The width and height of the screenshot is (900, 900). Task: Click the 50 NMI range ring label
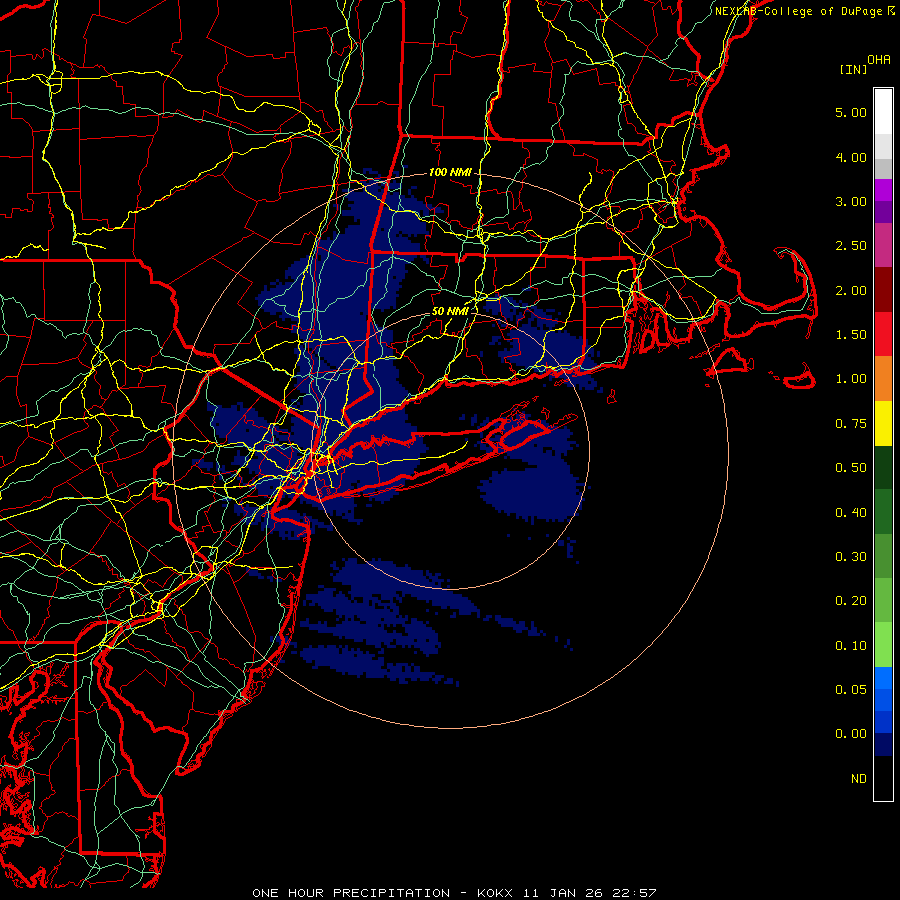point(450,311)
